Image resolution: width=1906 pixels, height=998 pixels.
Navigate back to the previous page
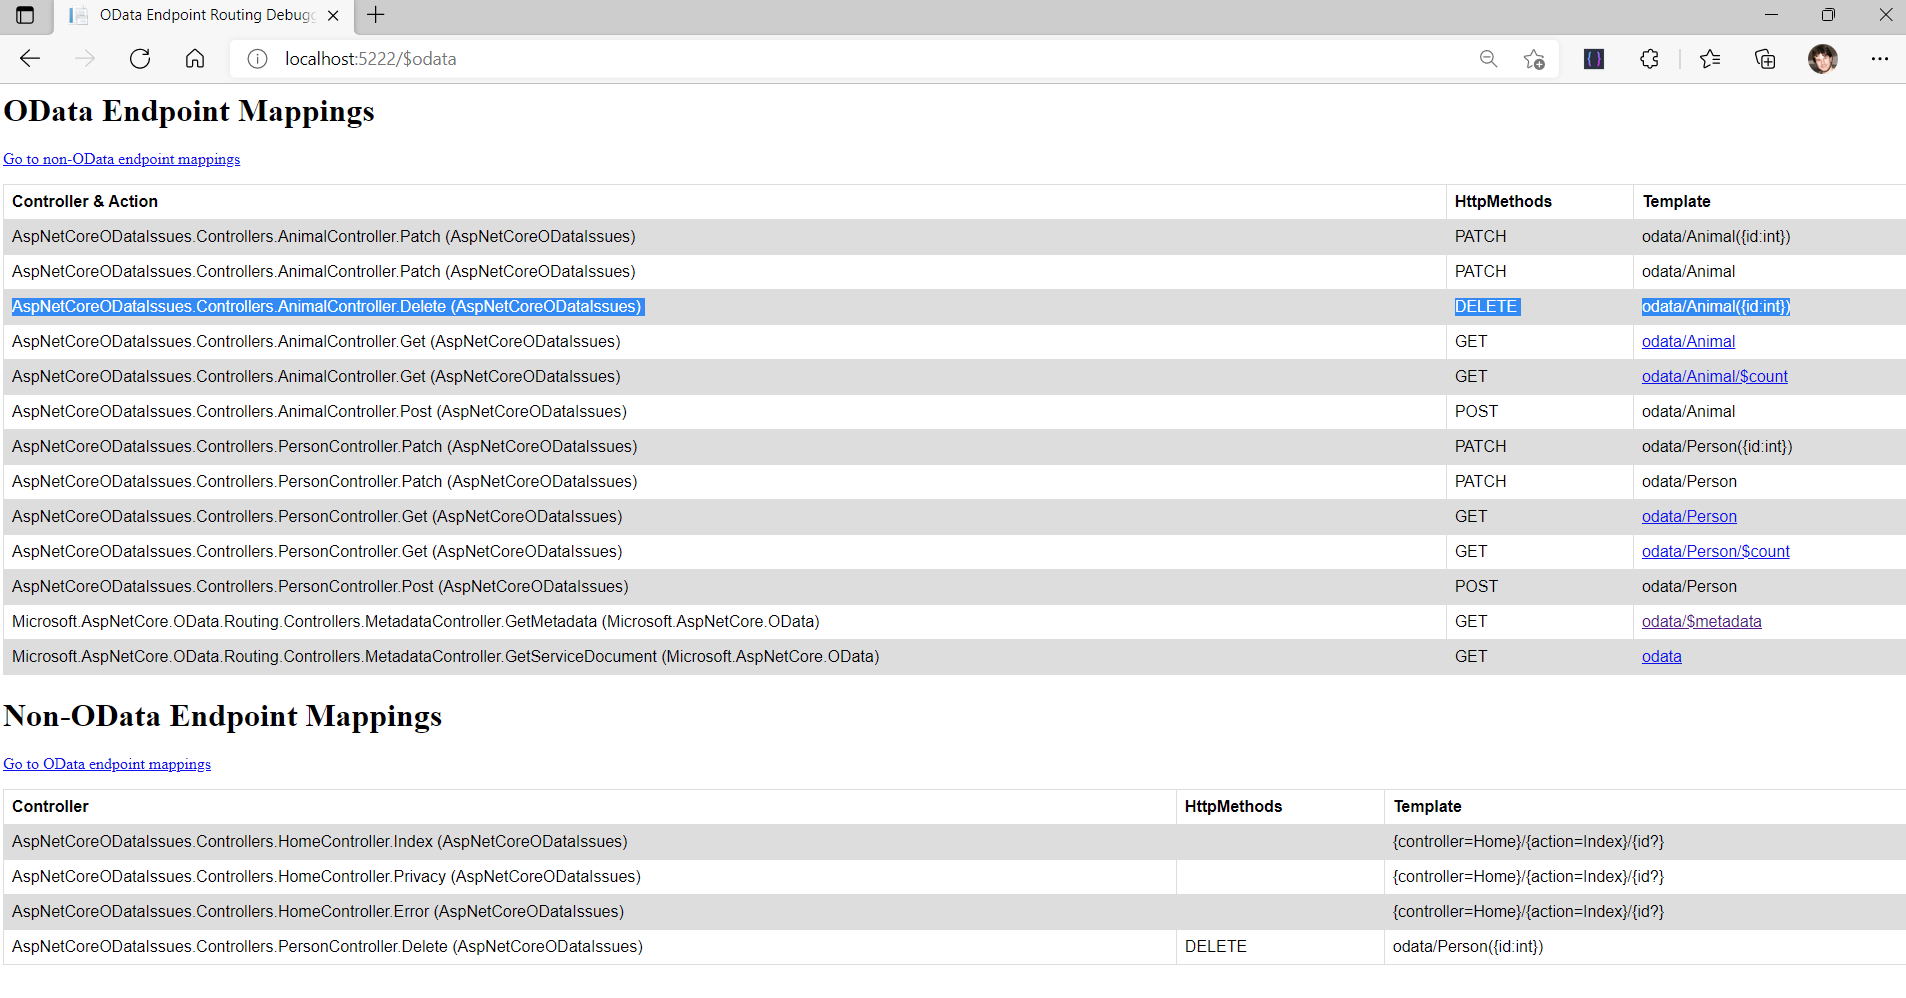pos(30,58)
